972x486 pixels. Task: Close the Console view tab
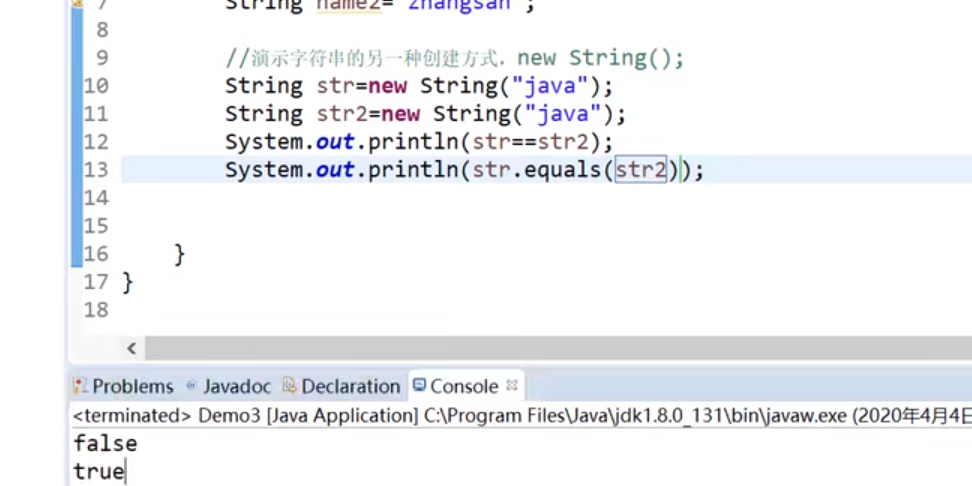point(511,385)
